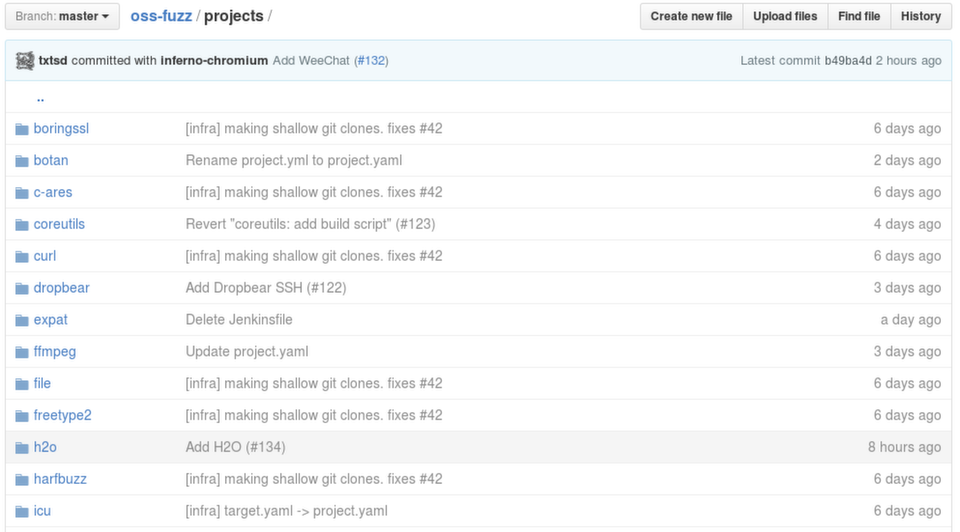Open harfbuzz row shallow git clones commit
This screenshot has width=960, height=532.
click(313, 479)
